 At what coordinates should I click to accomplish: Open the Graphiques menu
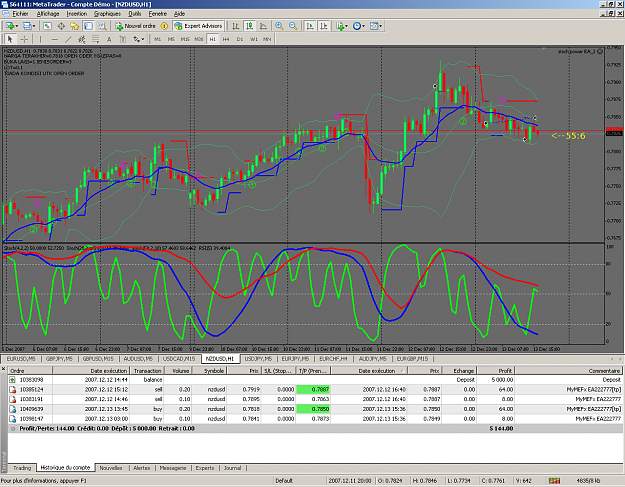[107, 14]
